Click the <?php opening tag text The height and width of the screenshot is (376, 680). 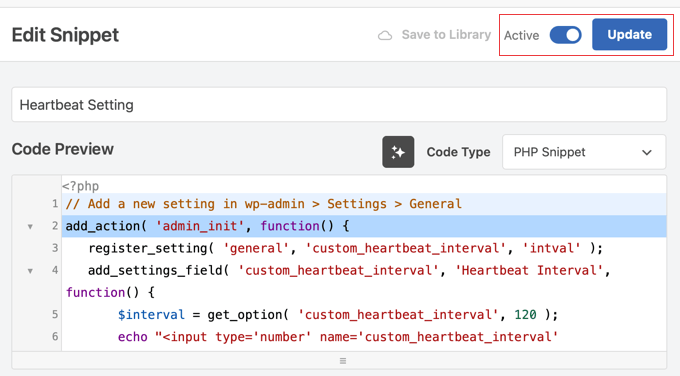tap(81, 186)
